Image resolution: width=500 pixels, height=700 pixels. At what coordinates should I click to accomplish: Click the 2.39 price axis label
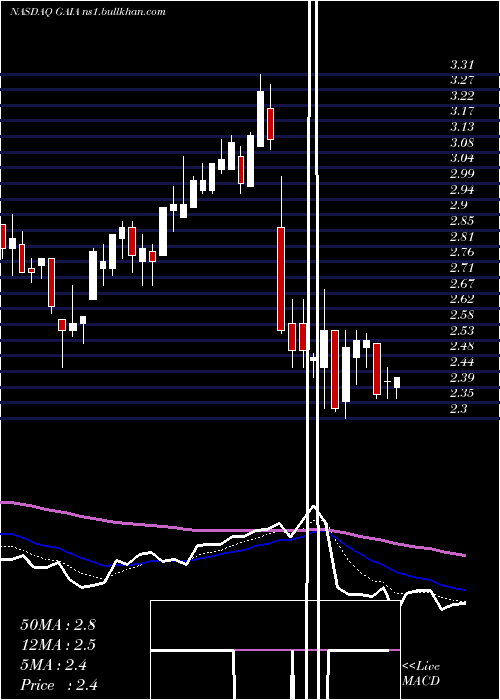(462, 378)
